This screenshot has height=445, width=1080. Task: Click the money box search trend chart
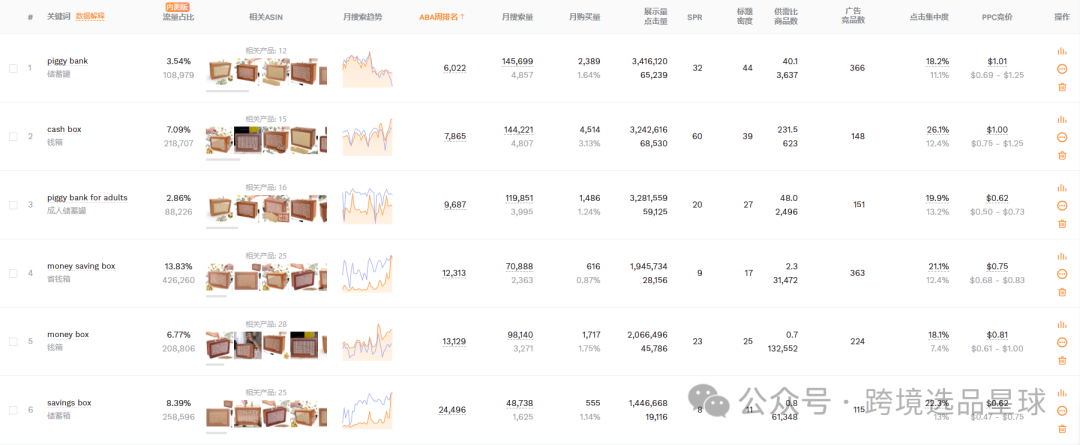368,341
